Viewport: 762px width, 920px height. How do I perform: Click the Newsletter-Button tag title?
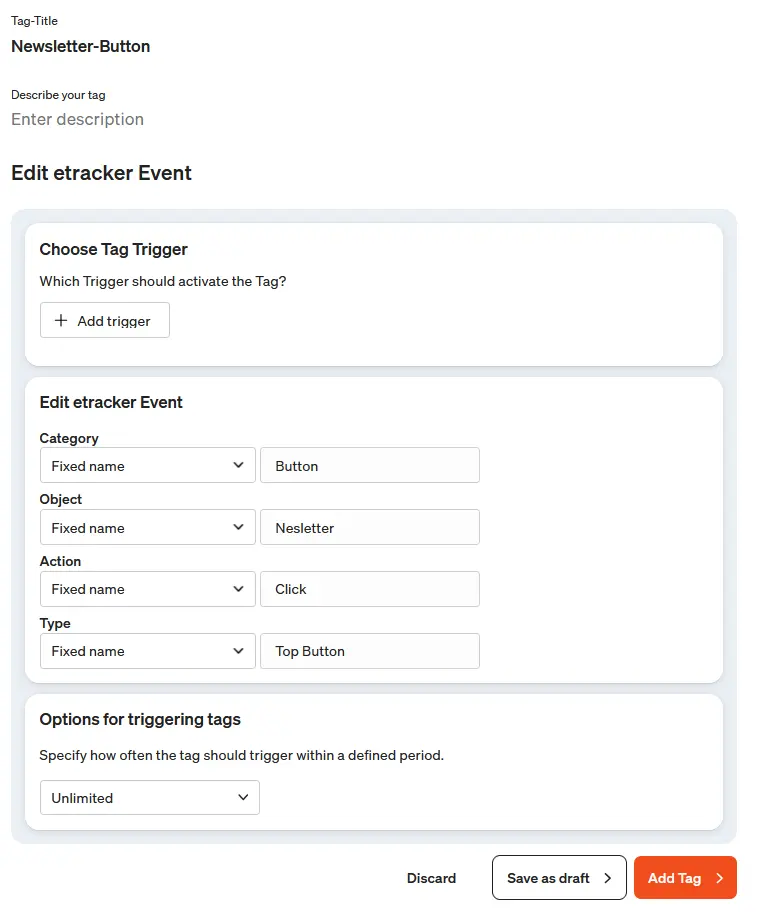pos(80,46)
